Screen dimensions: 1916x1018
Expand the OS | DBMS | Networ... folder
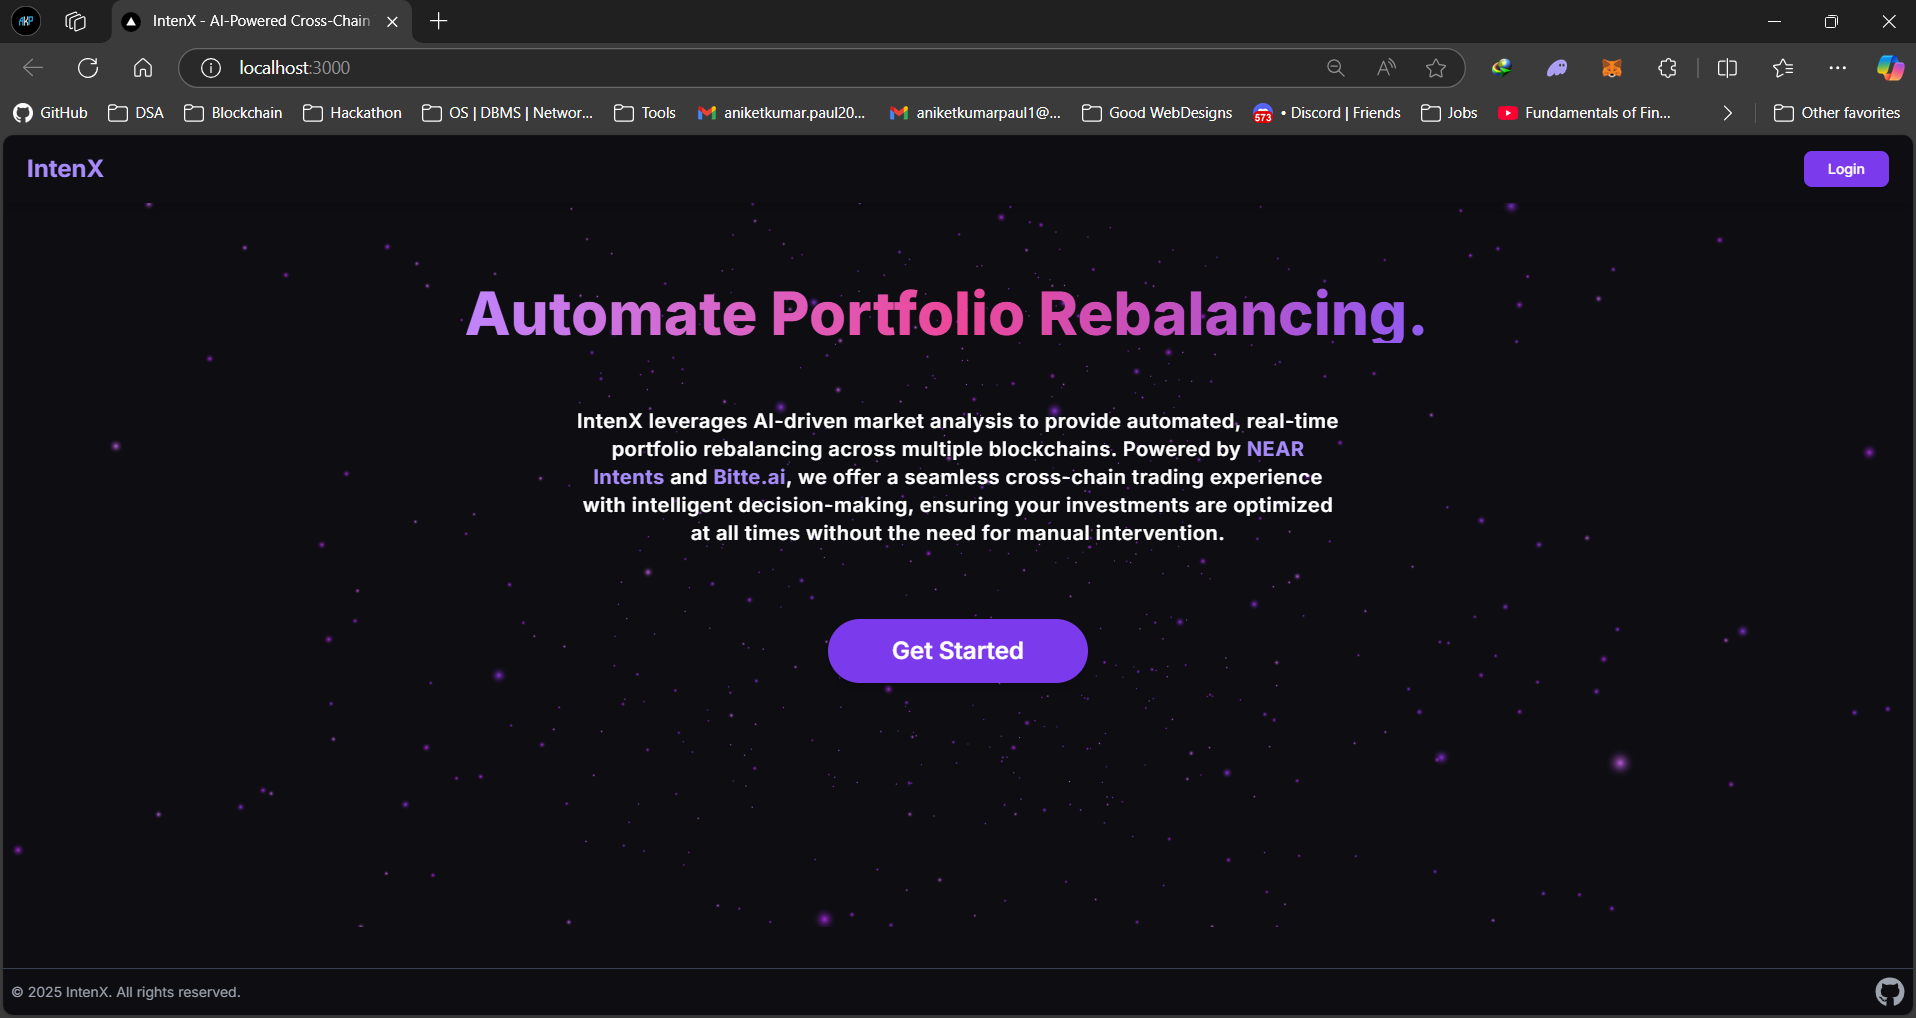[507, 113]
